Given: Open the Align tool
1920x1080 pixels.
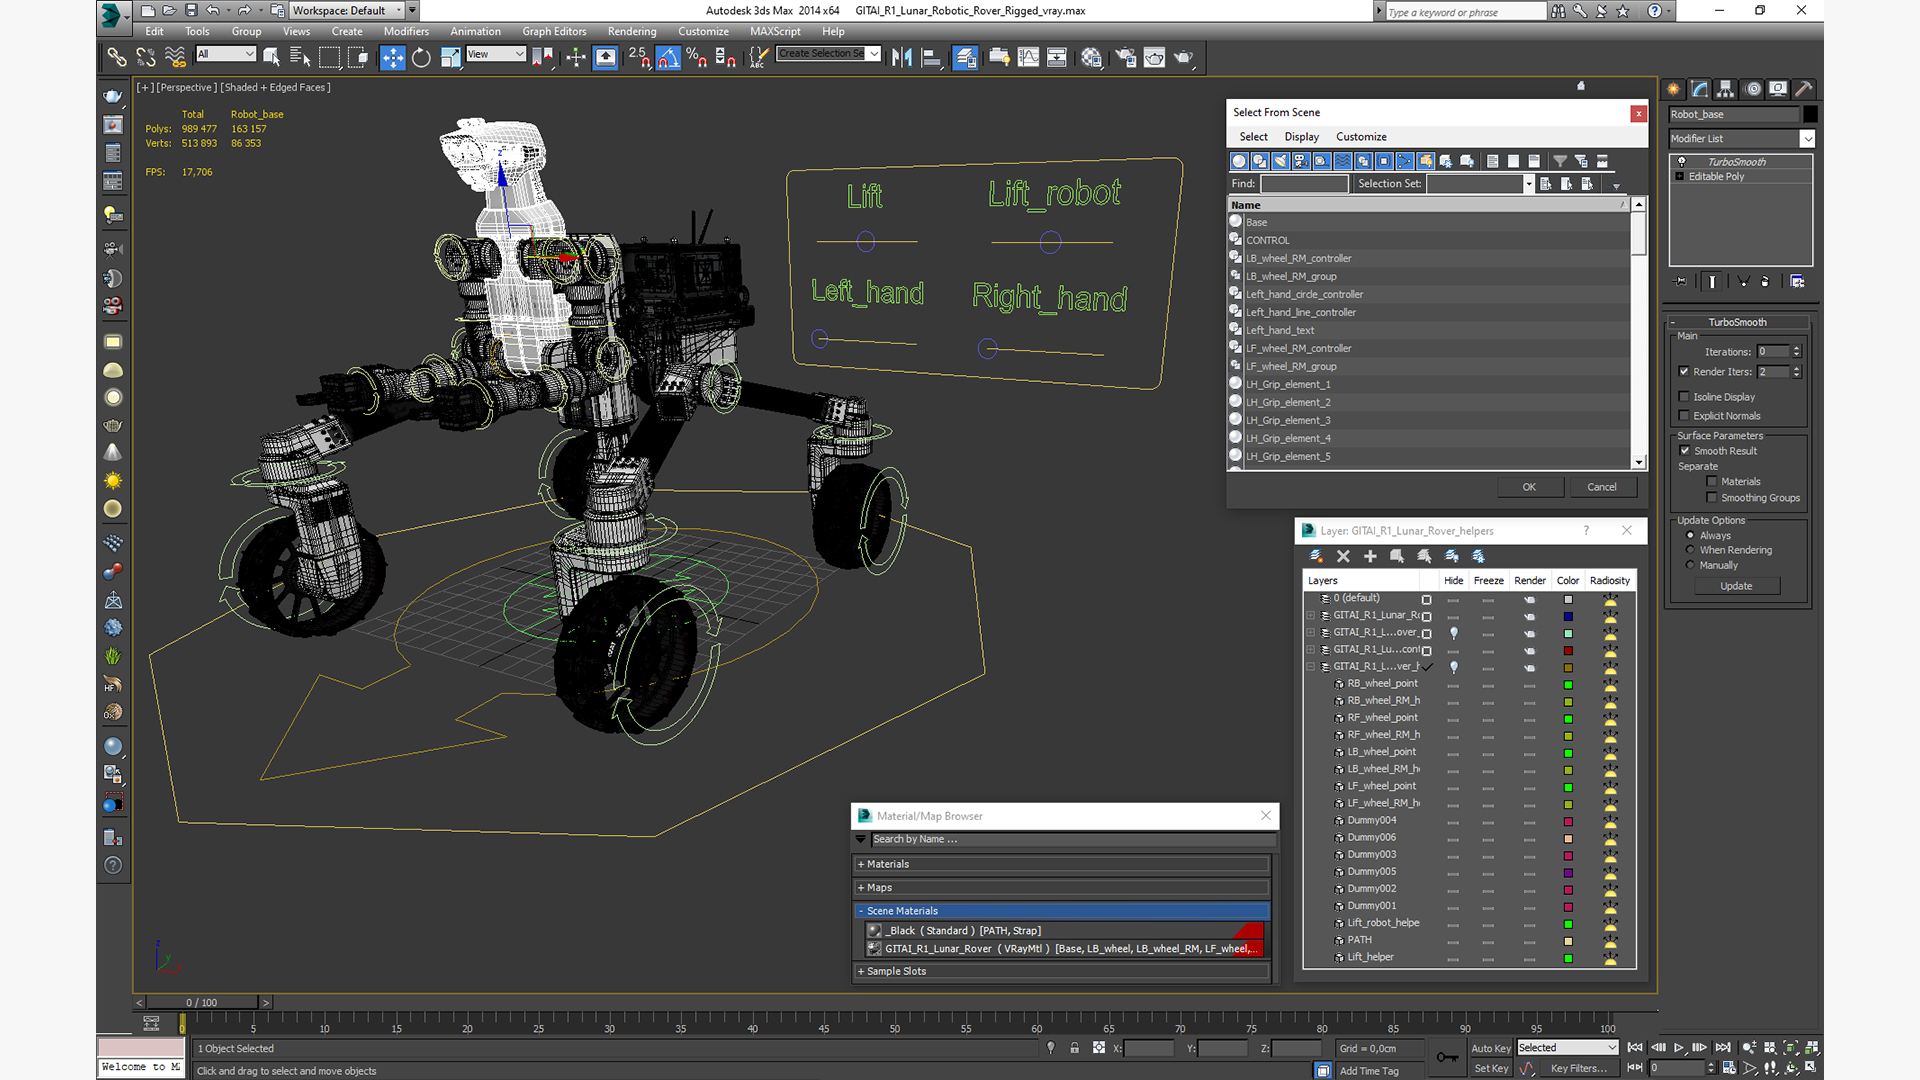Looking at the screenshot, I should pyautogui.click(x=931, y=57).
